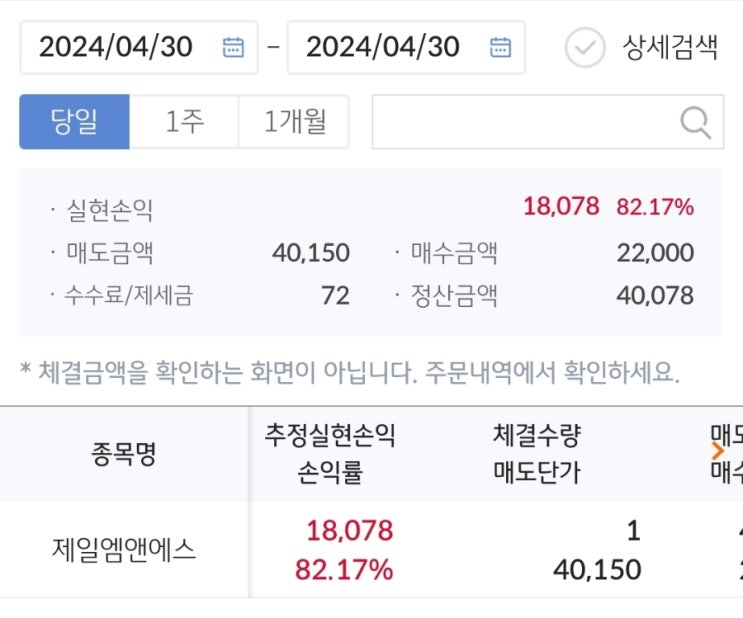Click the 체결수량 매도단가 column header
Image resolution: width=743 pixels, height=618 pixels.
coord(537,454)
